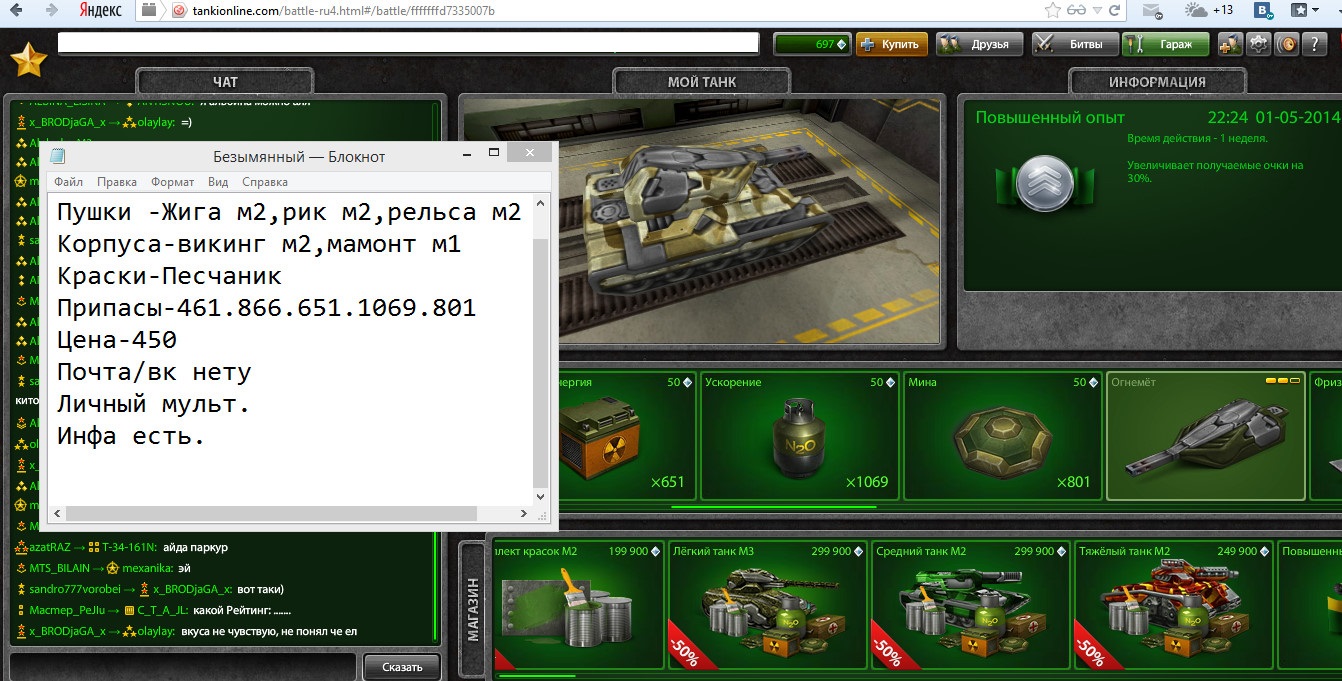Open the help question mark icon
The width and height of the screenshot is (1342, 681).
point(1314,44)
